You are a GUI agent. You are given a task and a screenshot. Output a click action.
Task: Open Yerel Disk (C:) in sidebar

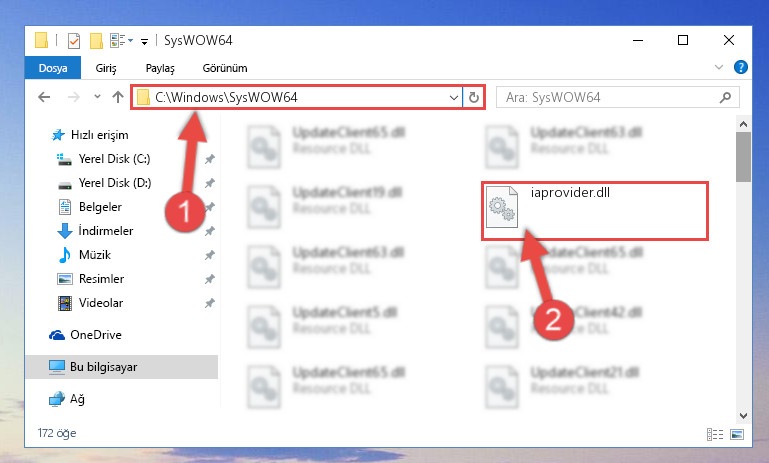point(114,159)
